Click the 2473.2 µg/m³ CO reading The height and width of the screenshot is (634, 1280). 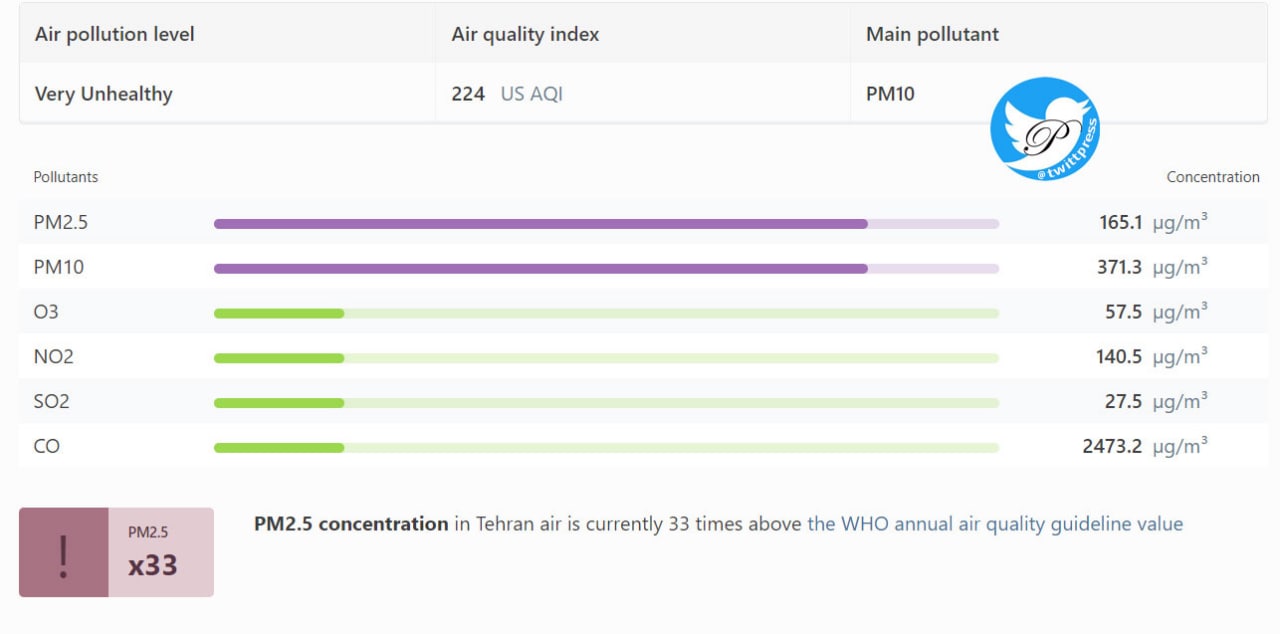(x=1144, y=446)
